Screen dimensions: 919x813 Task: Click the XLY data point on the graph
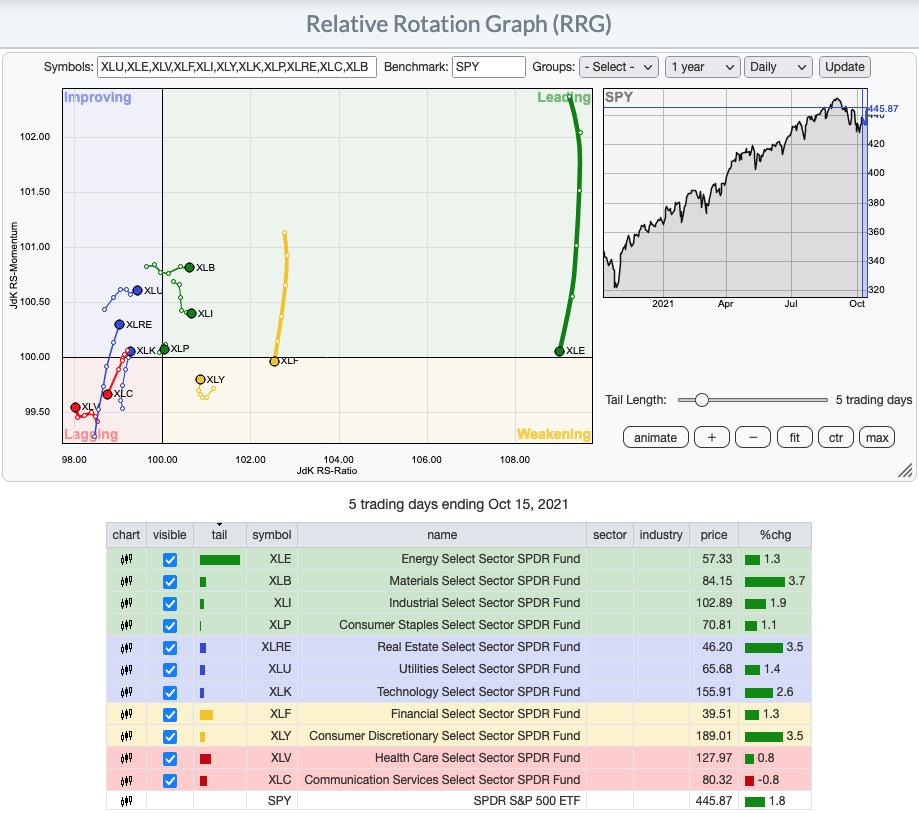tap(200, 379)
